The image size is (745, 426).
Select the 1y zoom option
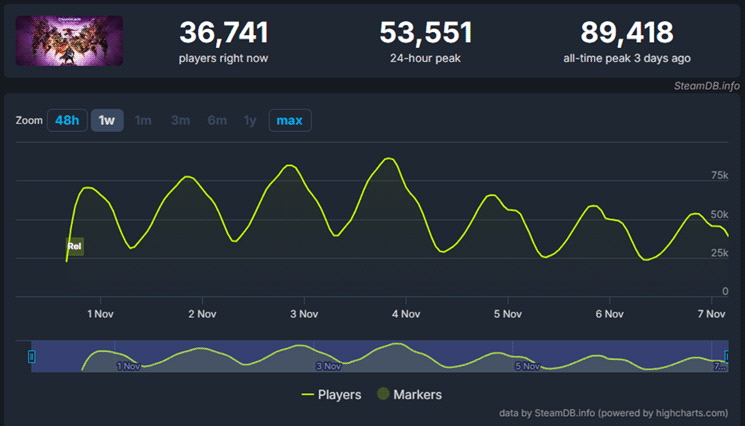(x=250, y=121)
